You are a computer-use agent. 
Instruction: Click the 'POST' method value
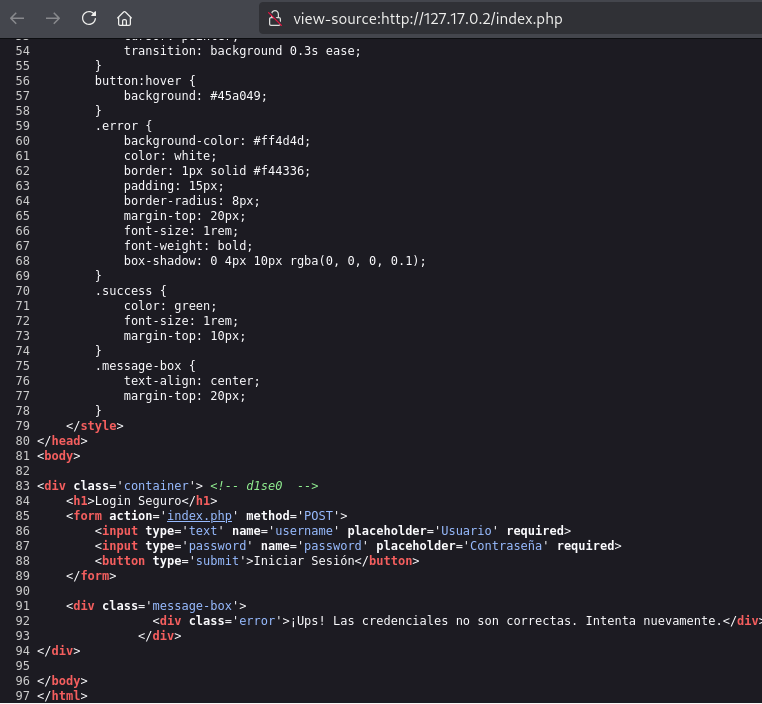click(318, 515)
